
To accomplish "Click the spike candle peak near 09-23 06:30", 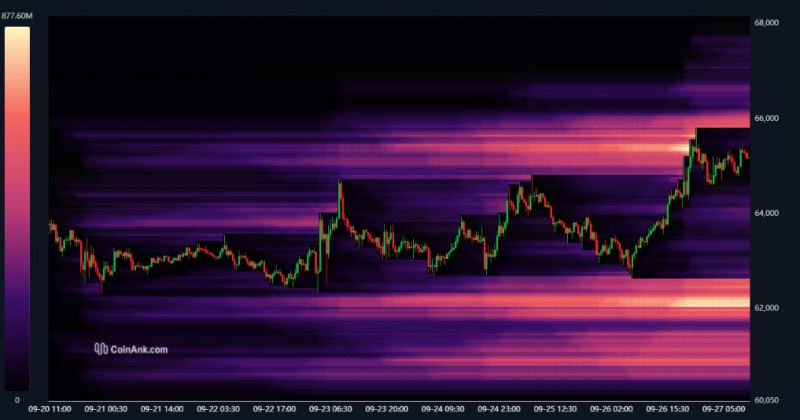I will click(x=340, y=183).
